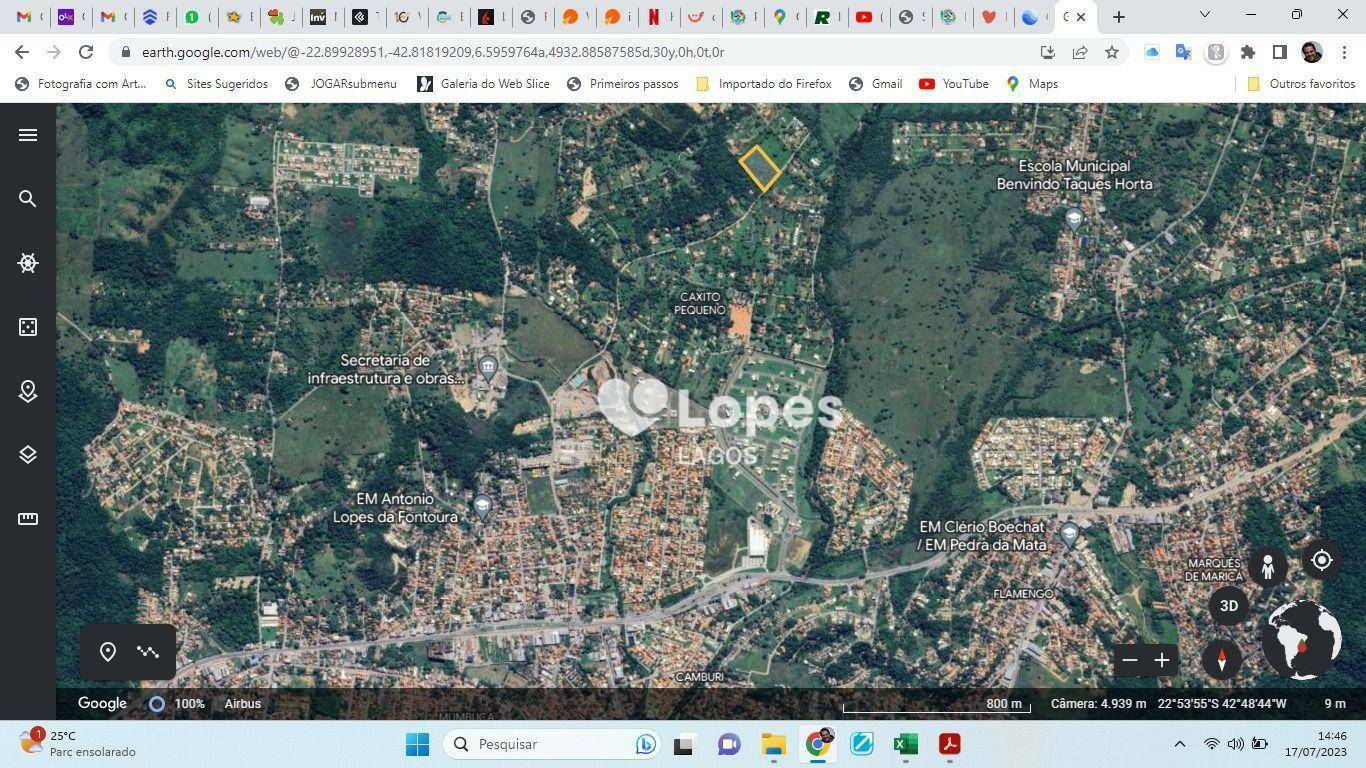The image size is (1366, 768).
Task: Zoom out with the minus button
Action: pyautogui.click(x=1130, y=660)
